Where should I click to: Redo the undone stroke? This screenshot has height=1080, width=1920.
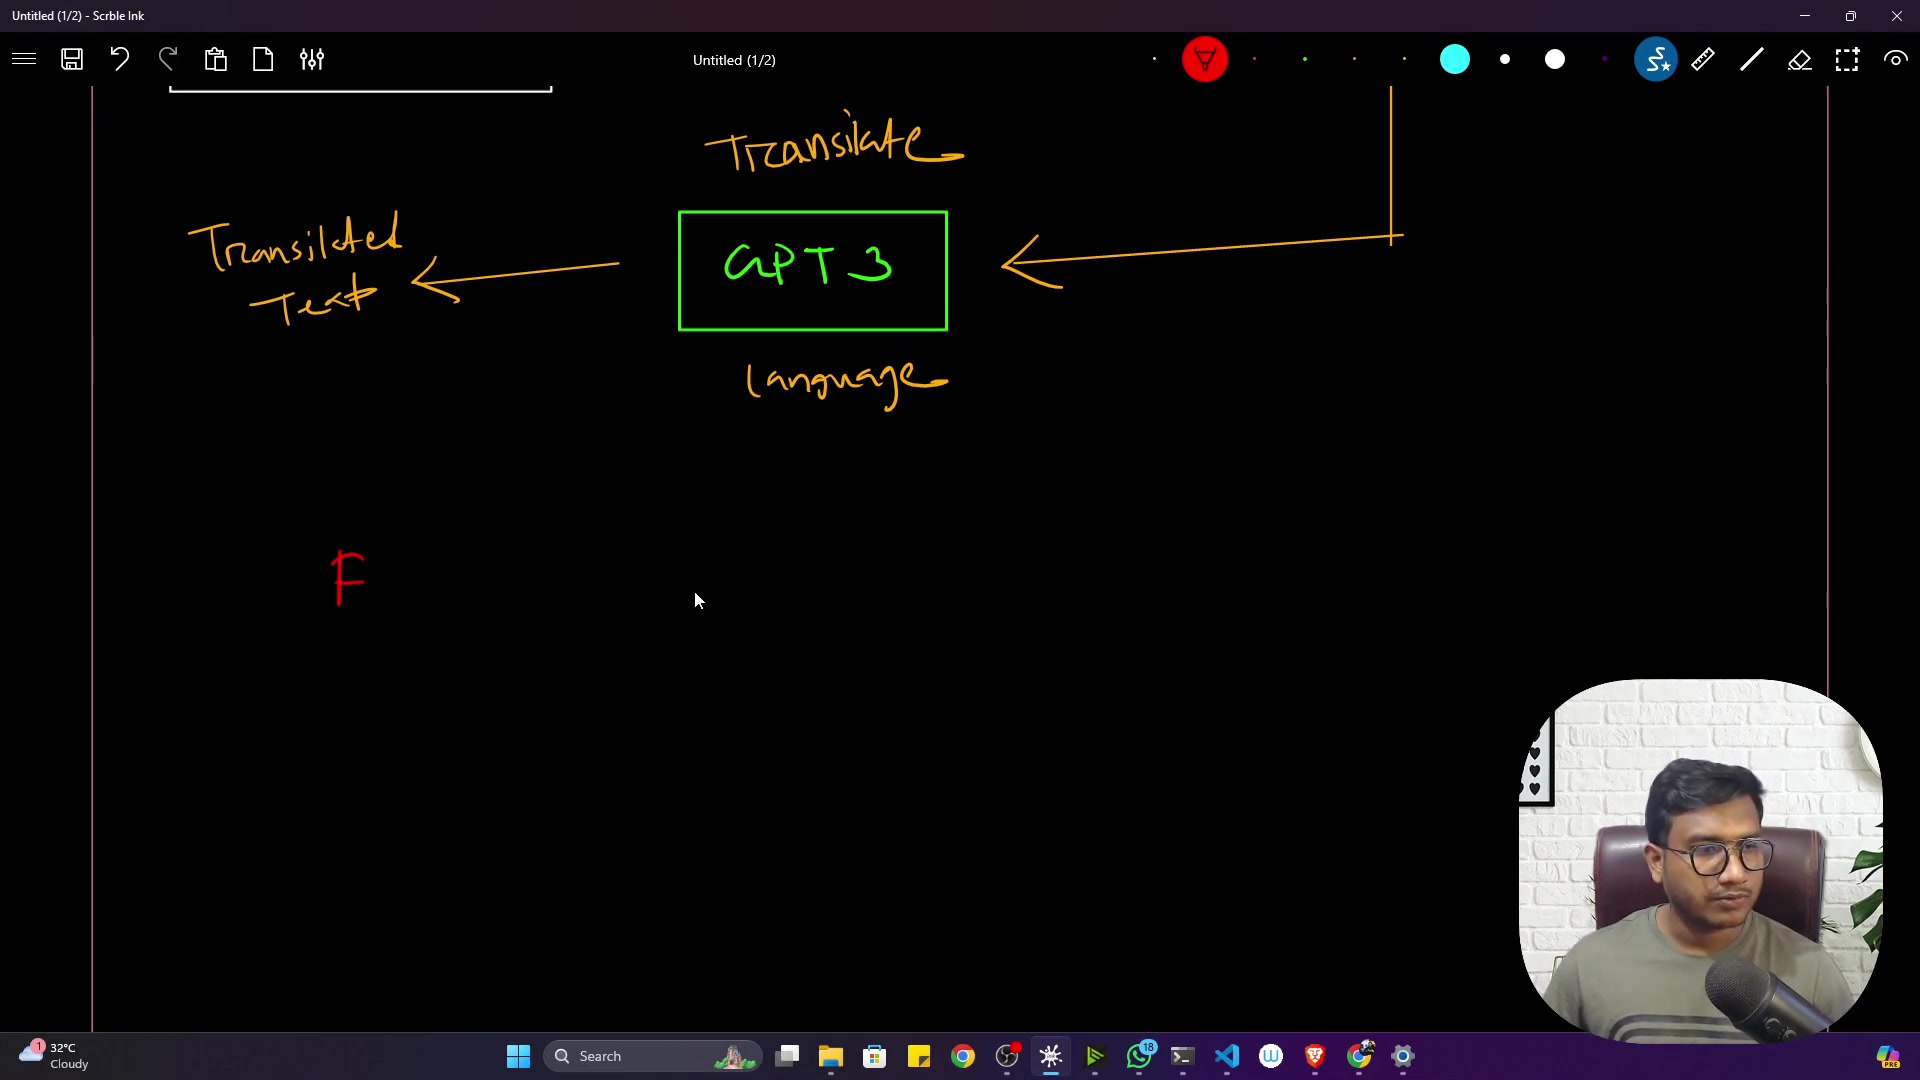[x=168, y=59]
